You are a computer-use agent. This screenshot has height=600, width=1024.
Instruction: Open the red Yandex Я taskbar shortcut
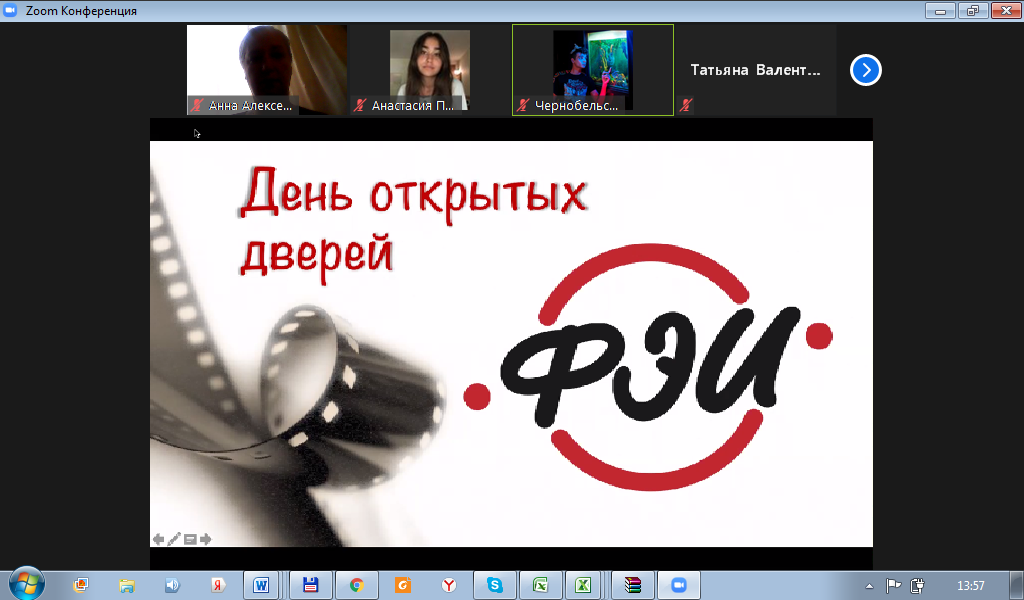[218, 585]
